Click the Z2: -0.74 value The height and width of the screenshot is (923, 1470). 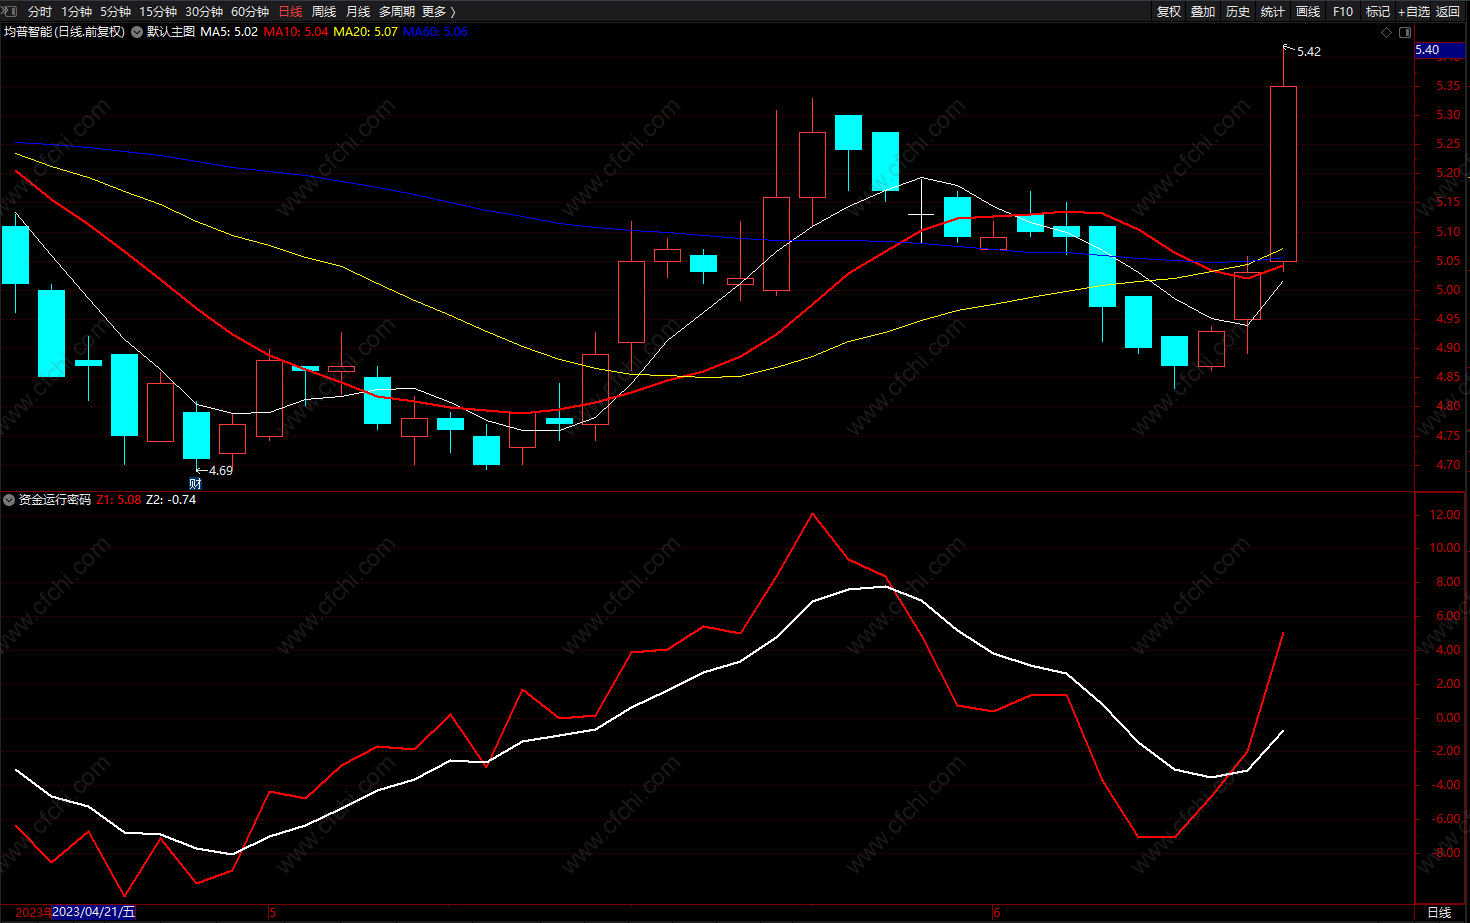171,500
